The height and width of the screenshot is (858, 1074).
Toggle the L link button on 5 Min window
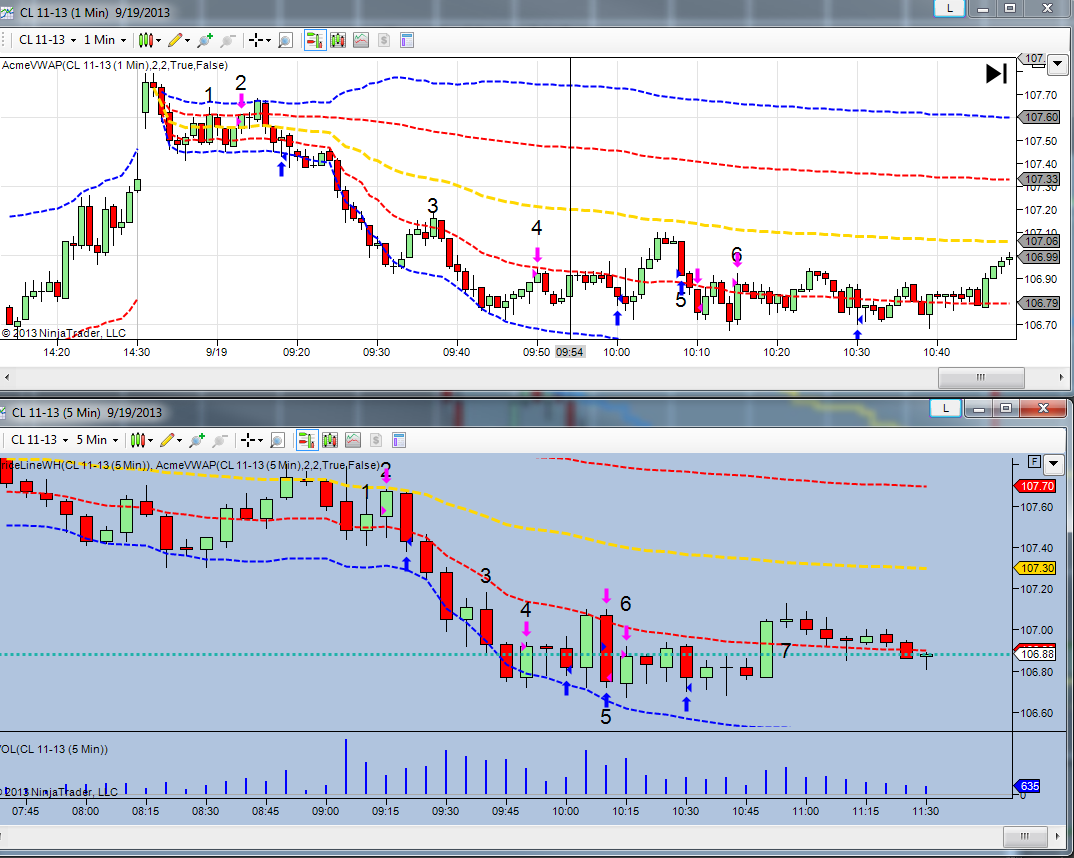point(946,408)
